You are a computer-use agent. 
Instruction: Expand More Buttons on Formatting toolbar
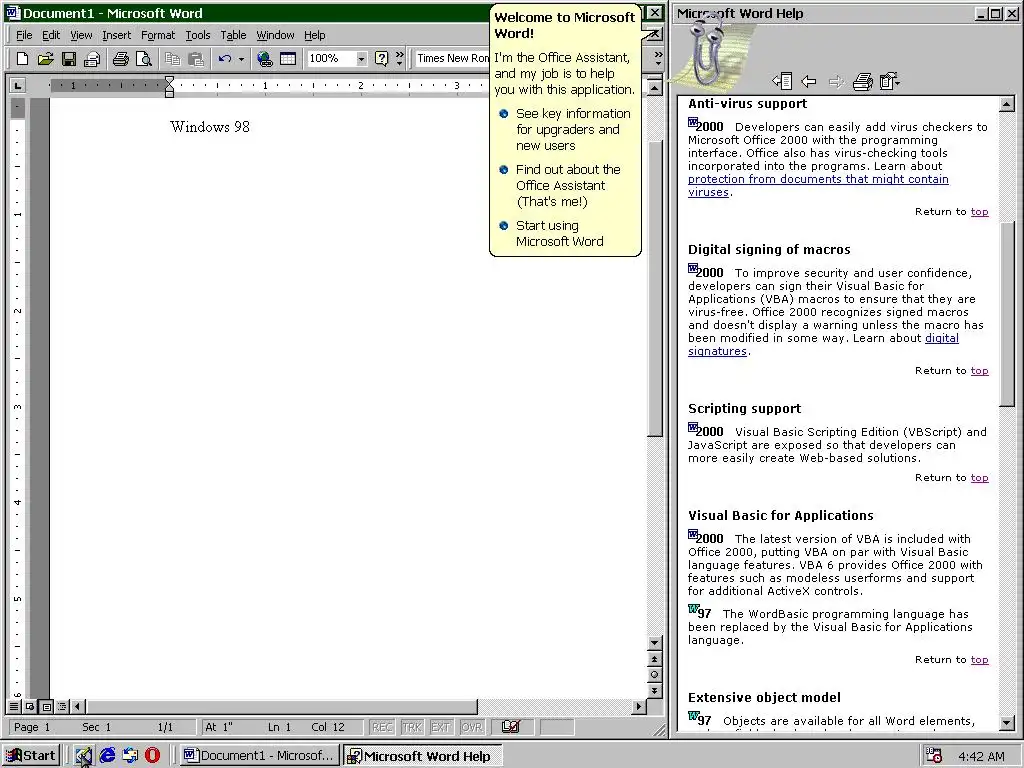[x=658, y=59]
